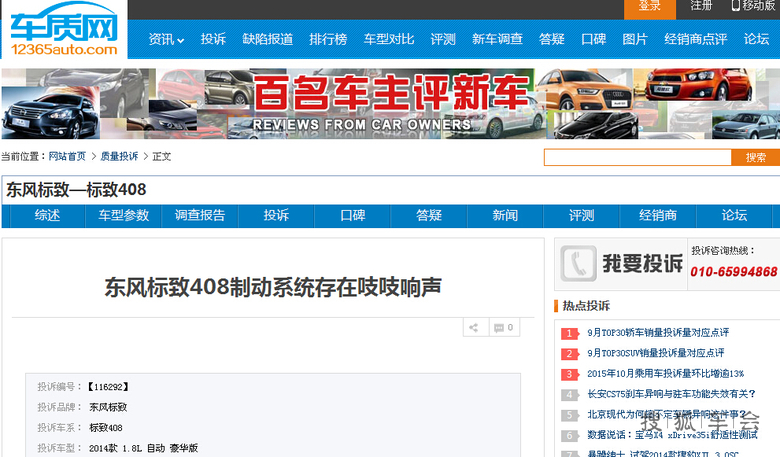Click the orange 搜索 search button
Image resolution: width=780 pixels, height=457 pixels.
(755, 157)
